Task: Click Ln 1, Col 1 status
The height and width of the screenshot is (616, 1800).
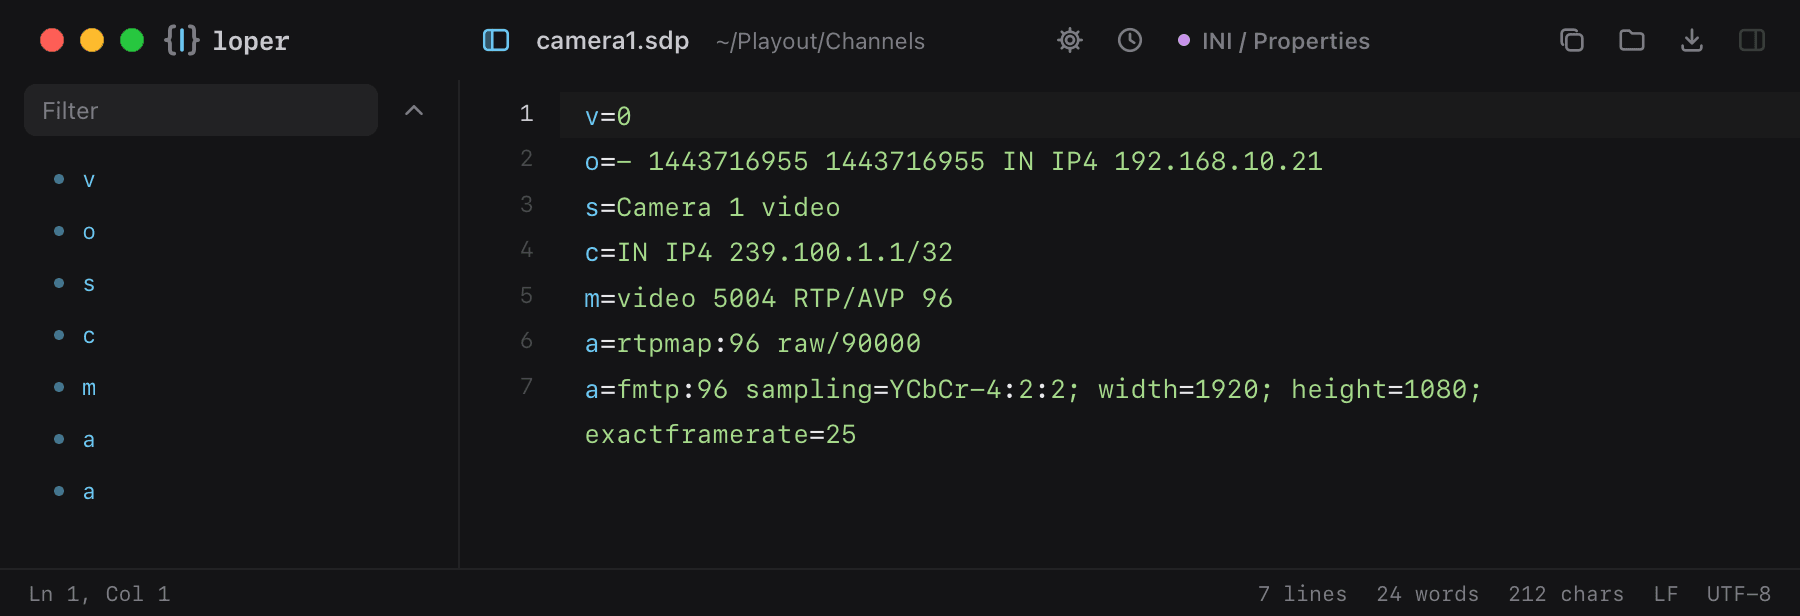Action: 99,594
